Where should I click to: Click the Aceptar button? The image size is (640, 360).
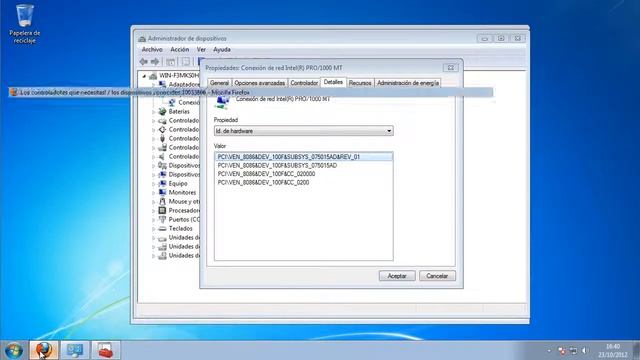point(397,276)
